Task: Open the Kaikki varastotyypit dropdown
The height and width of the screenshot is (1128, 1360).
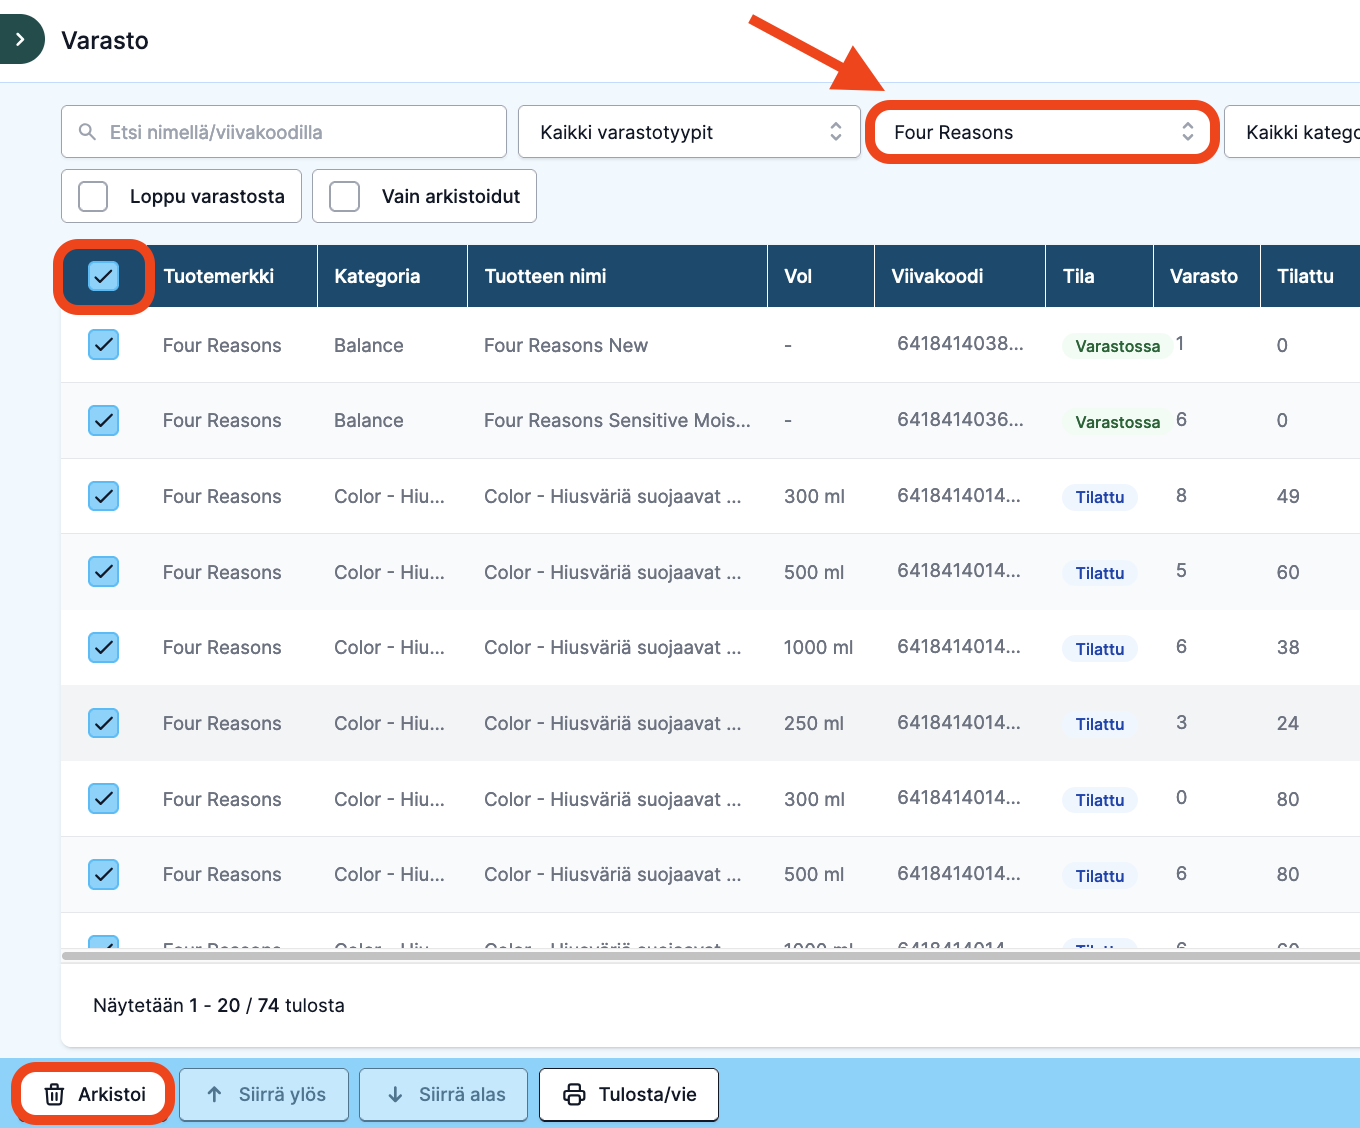Action: pyautogui.click(x=689, y=132)
